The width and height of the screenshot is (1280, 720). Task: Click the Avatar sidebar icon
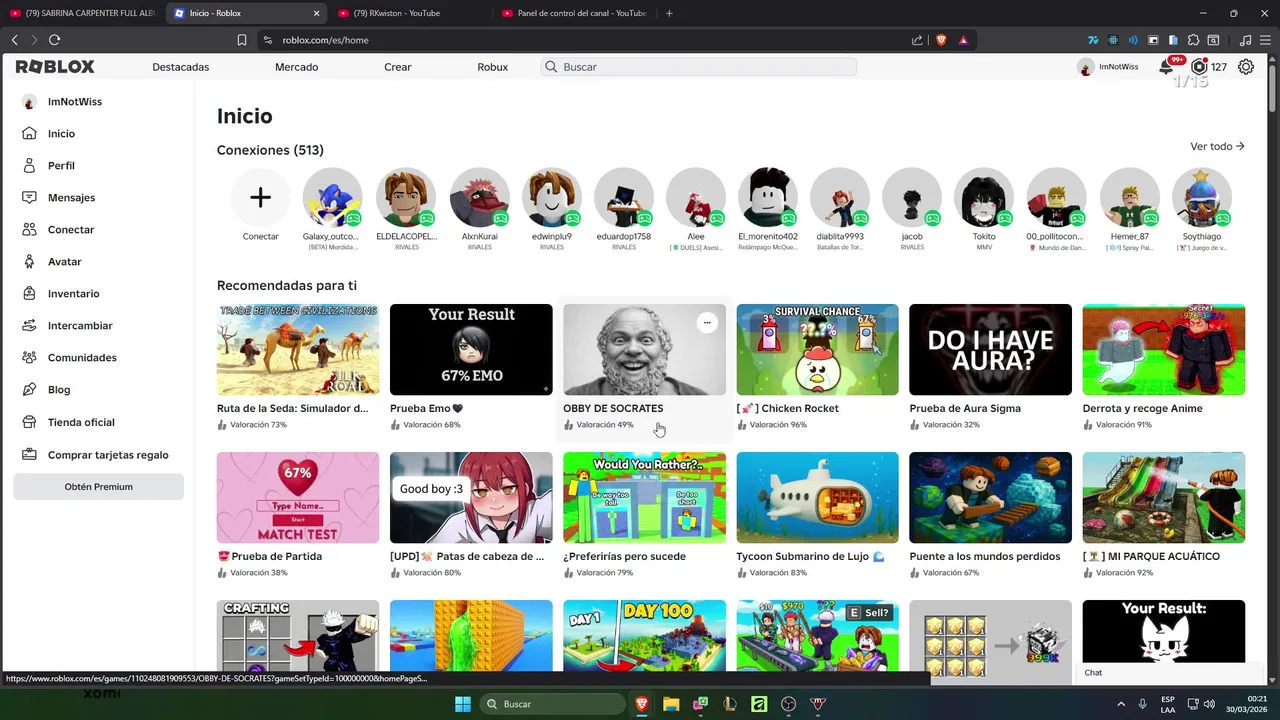(x=29, y=262)
